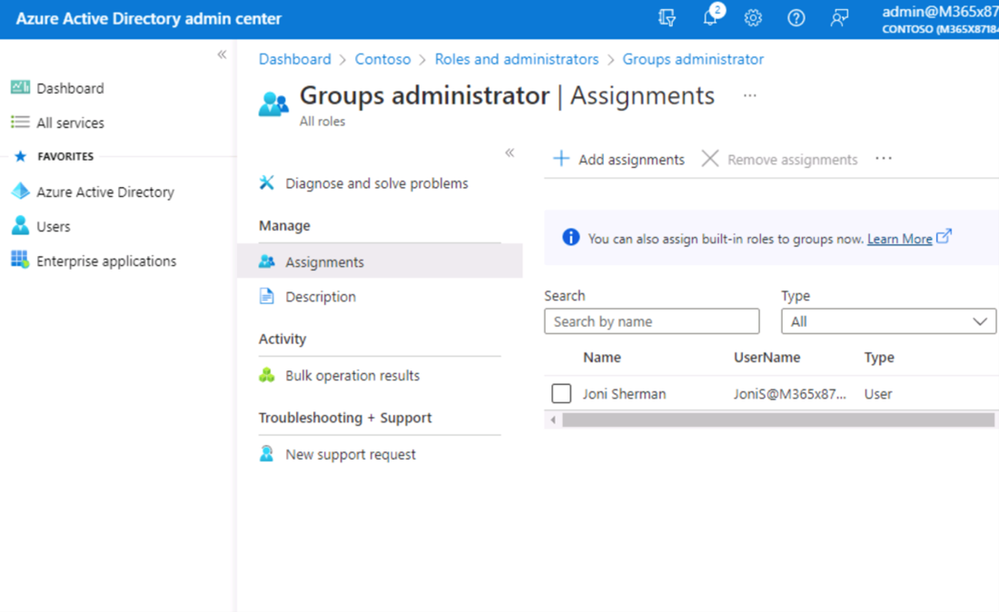Click the All services list icon

tap(20, 122)
